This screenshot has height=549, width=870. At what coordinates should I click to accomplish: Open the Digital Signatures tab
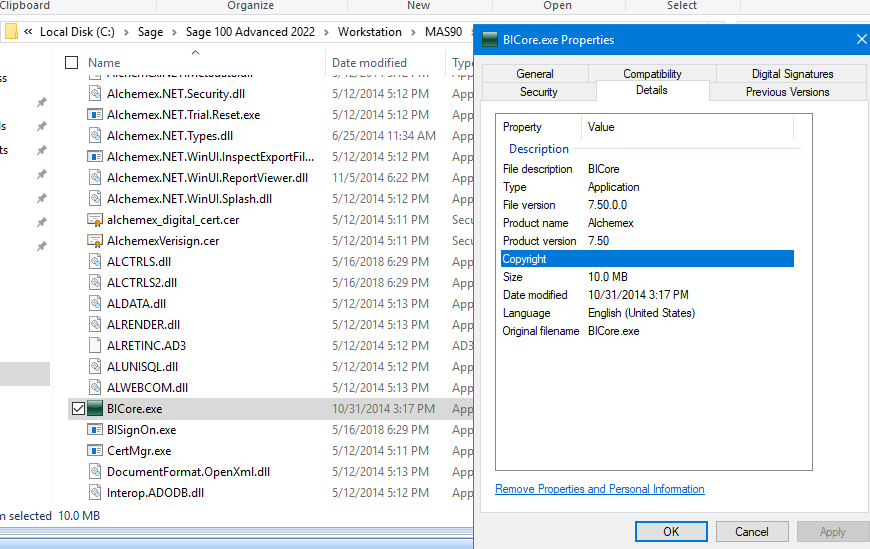coord(792,74)
